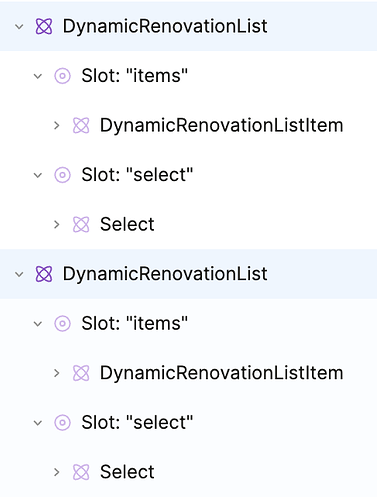Click the second "items" slot circle icon

[x=62, y=324]
